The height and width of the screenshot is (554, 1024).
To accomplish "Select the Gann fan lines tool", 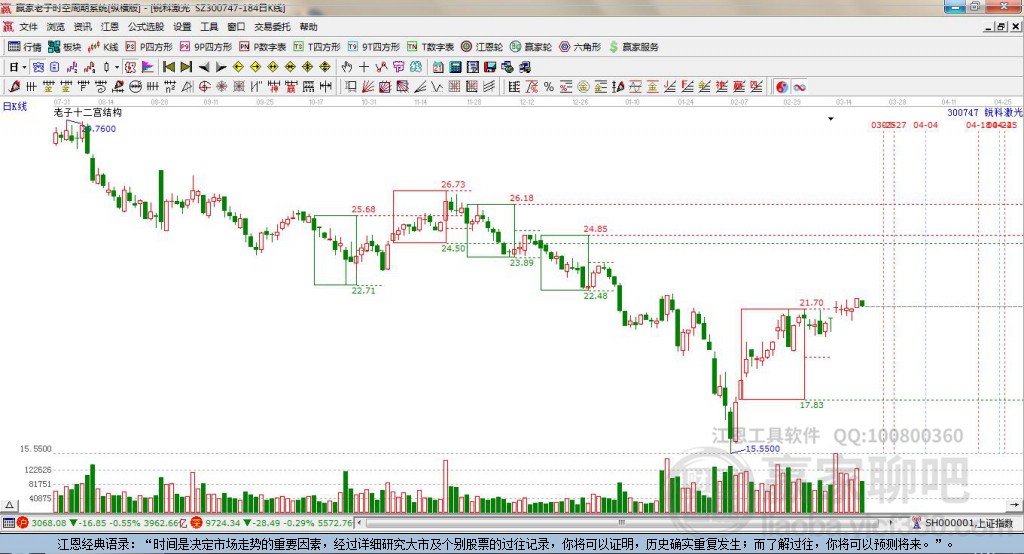I will tap(368, 86).
